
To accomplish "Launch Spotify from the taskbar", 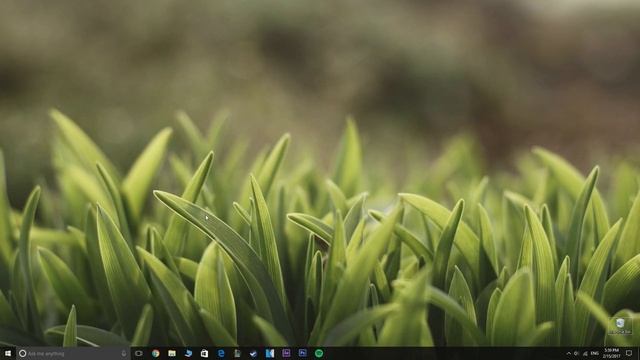I will coord(319,353).
